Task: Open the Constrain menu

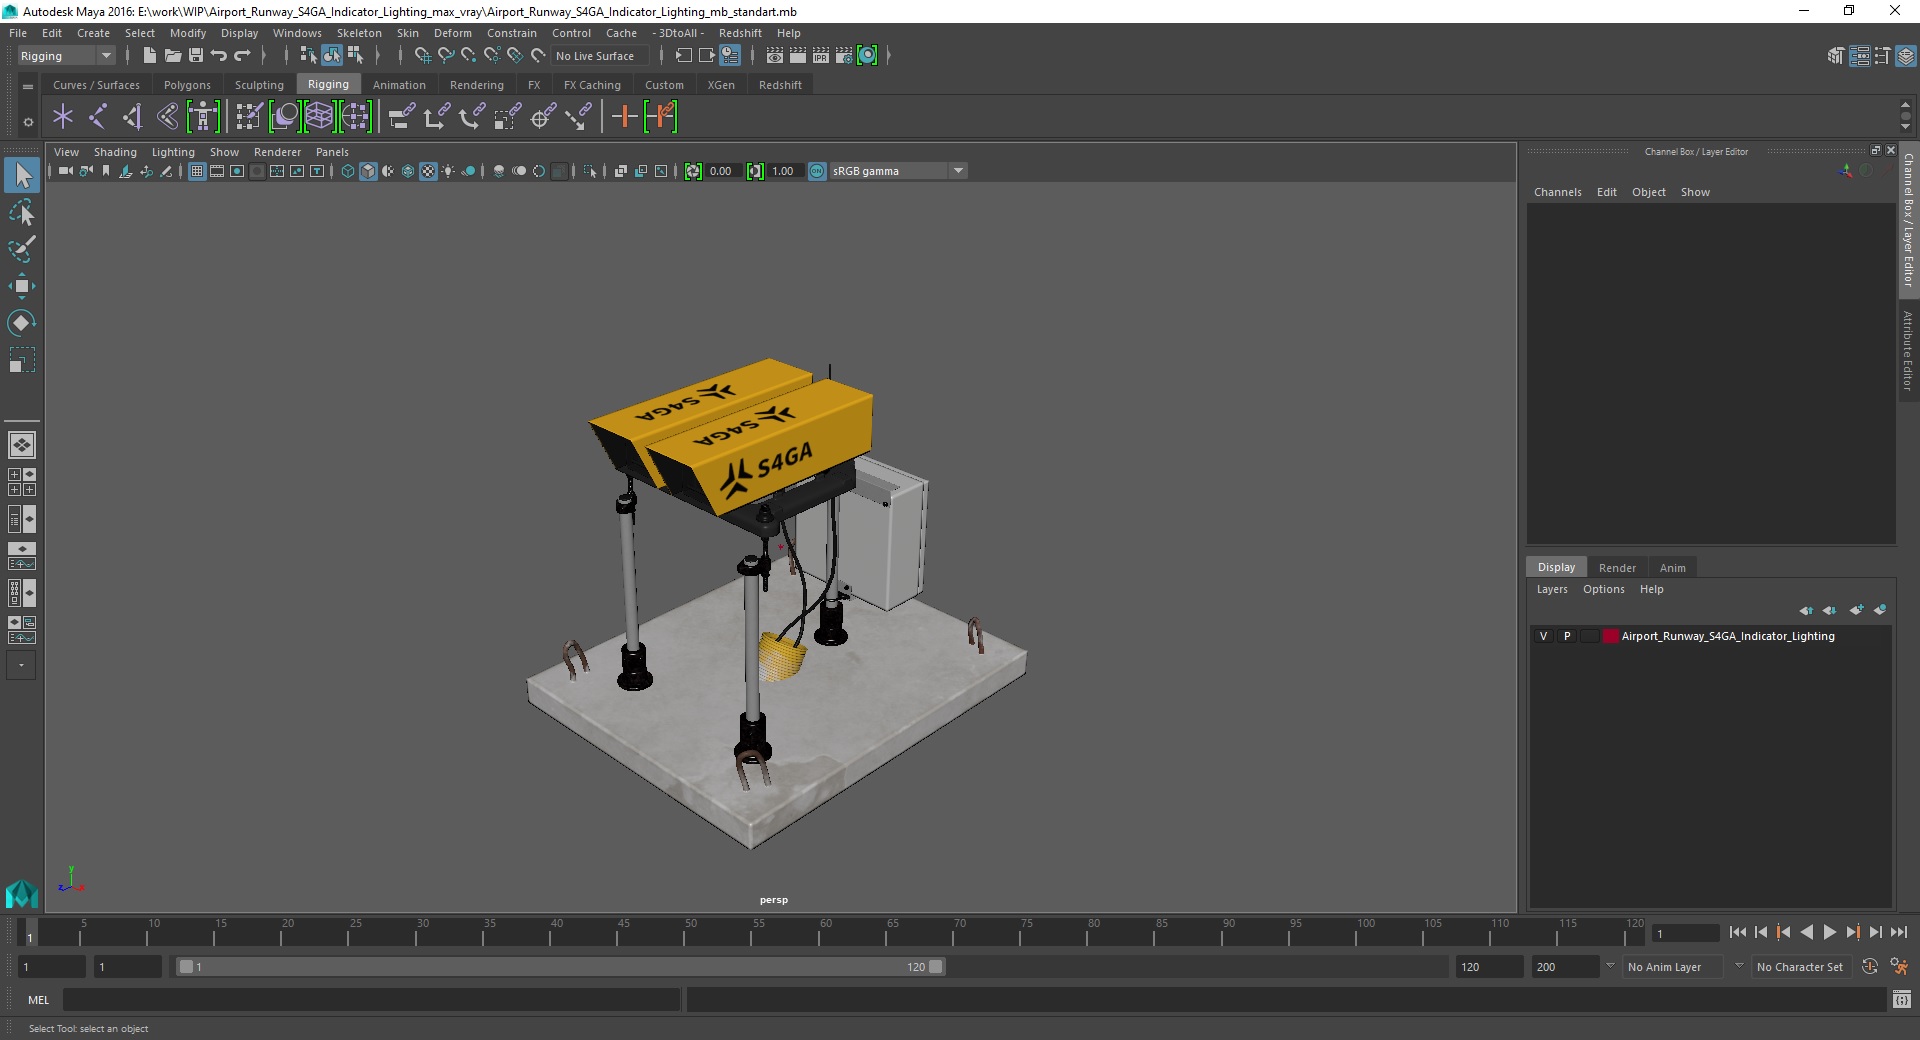Action: [512, 33]
